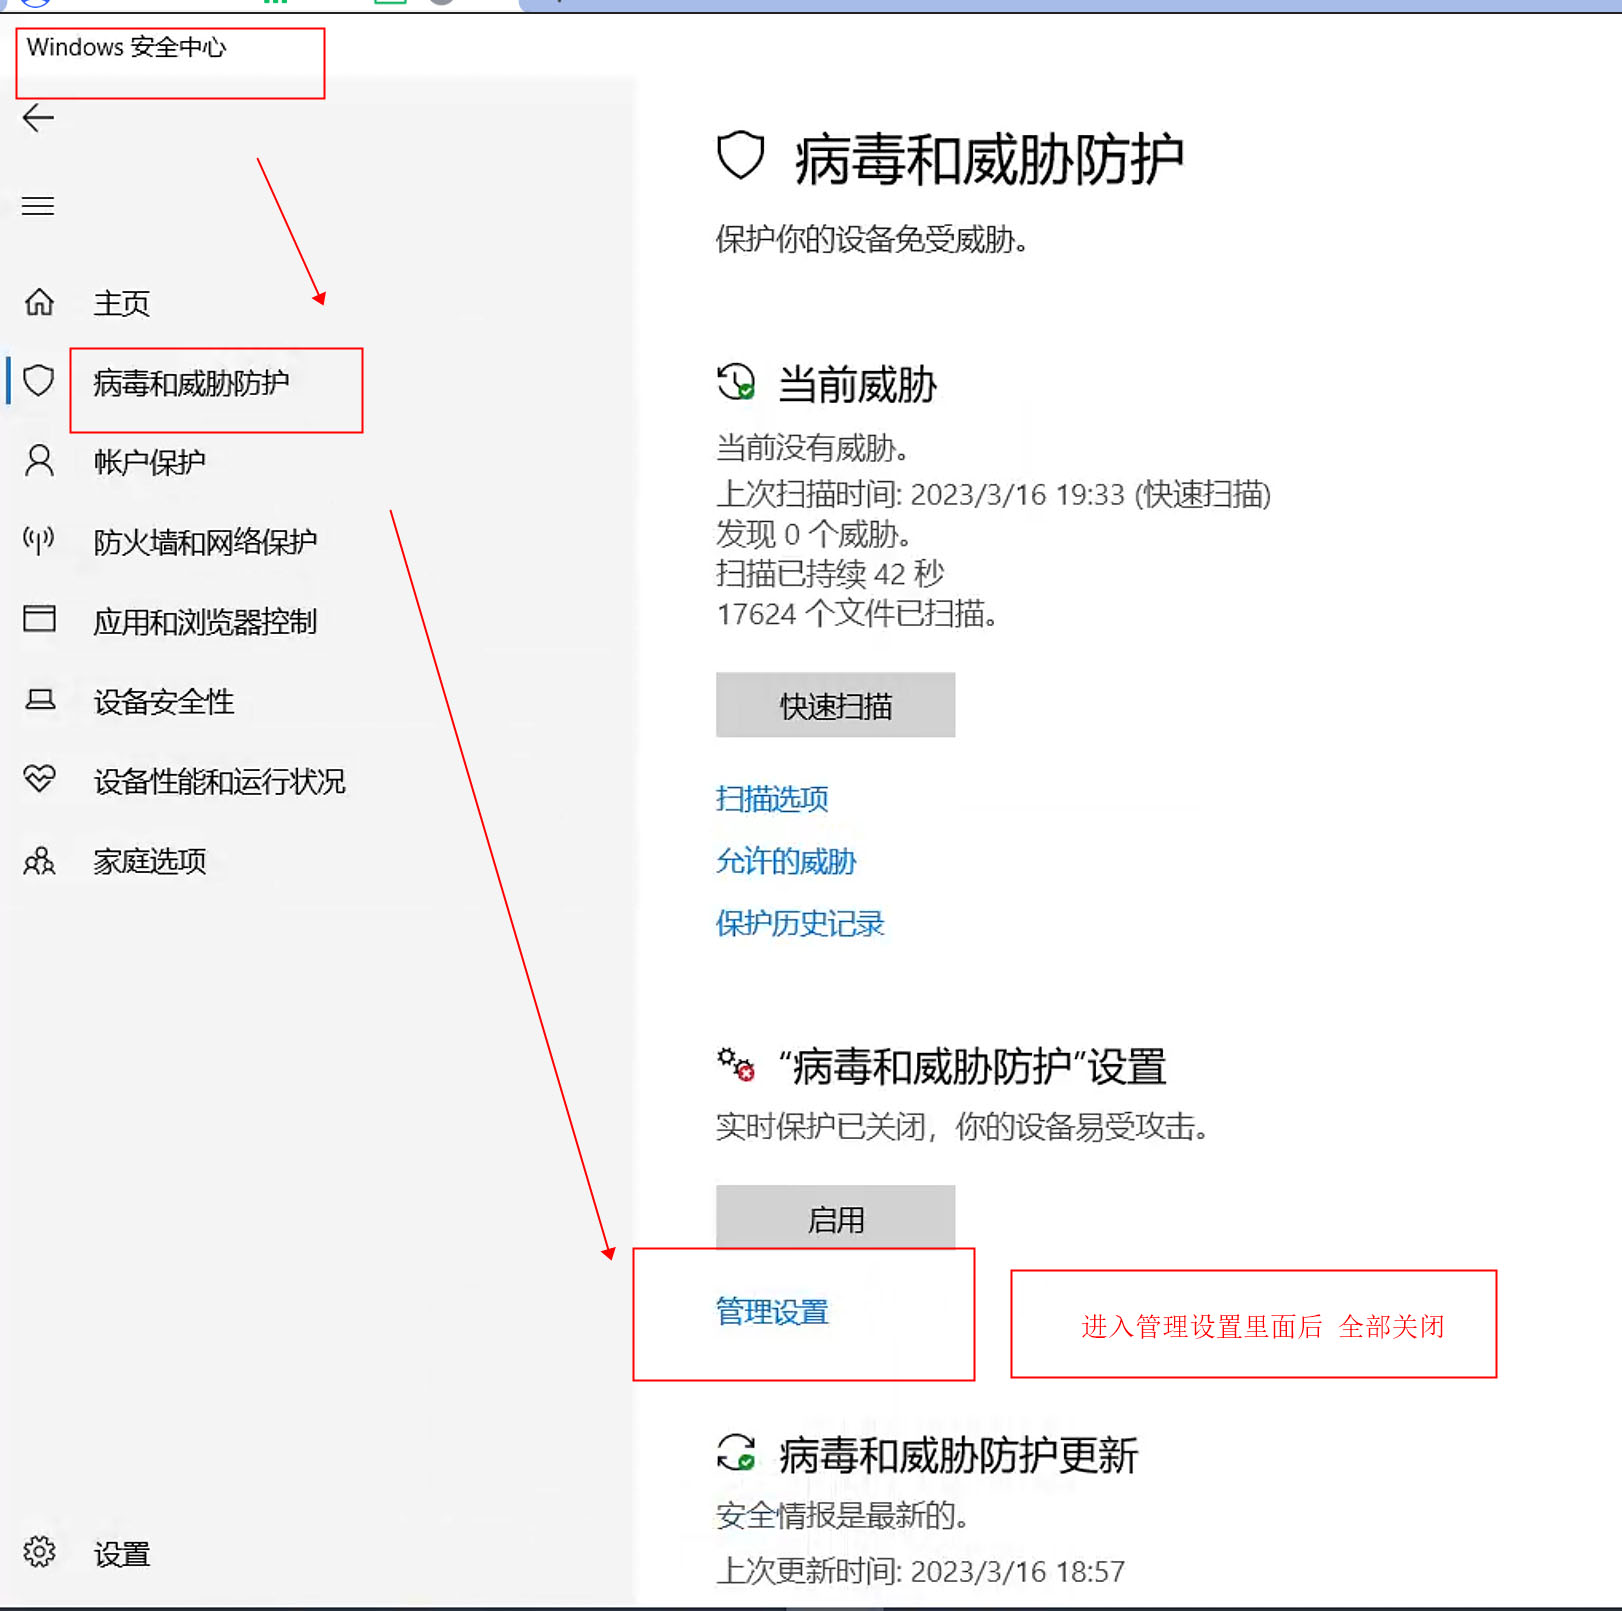Open 设置 at sidebar bottom
Image resolution: width=1622 pixels, height=1611 pixels.
(x=121, y=1554)
